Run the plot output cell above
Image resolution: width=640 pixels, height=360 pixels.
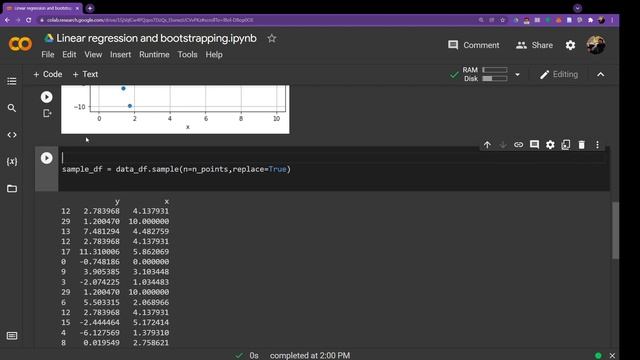[x=47, y=97]
